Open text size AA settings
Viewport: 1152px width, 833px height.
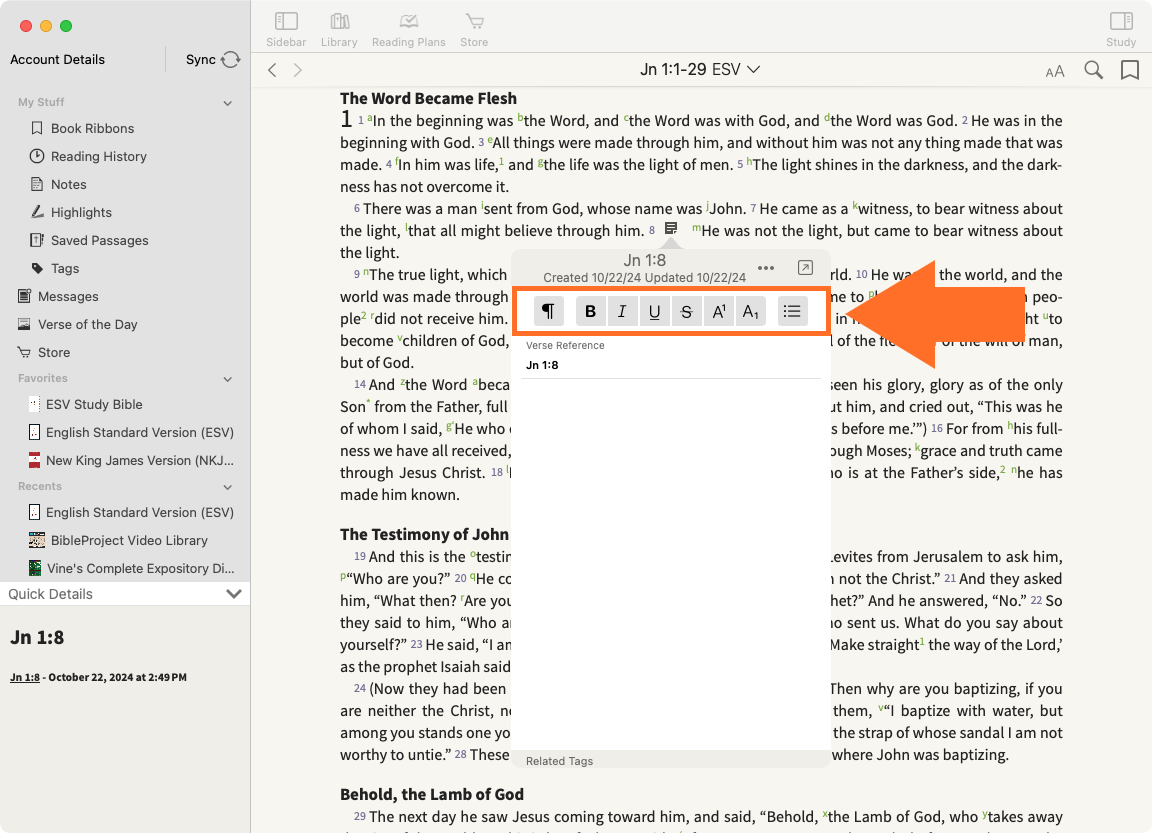1055,71
